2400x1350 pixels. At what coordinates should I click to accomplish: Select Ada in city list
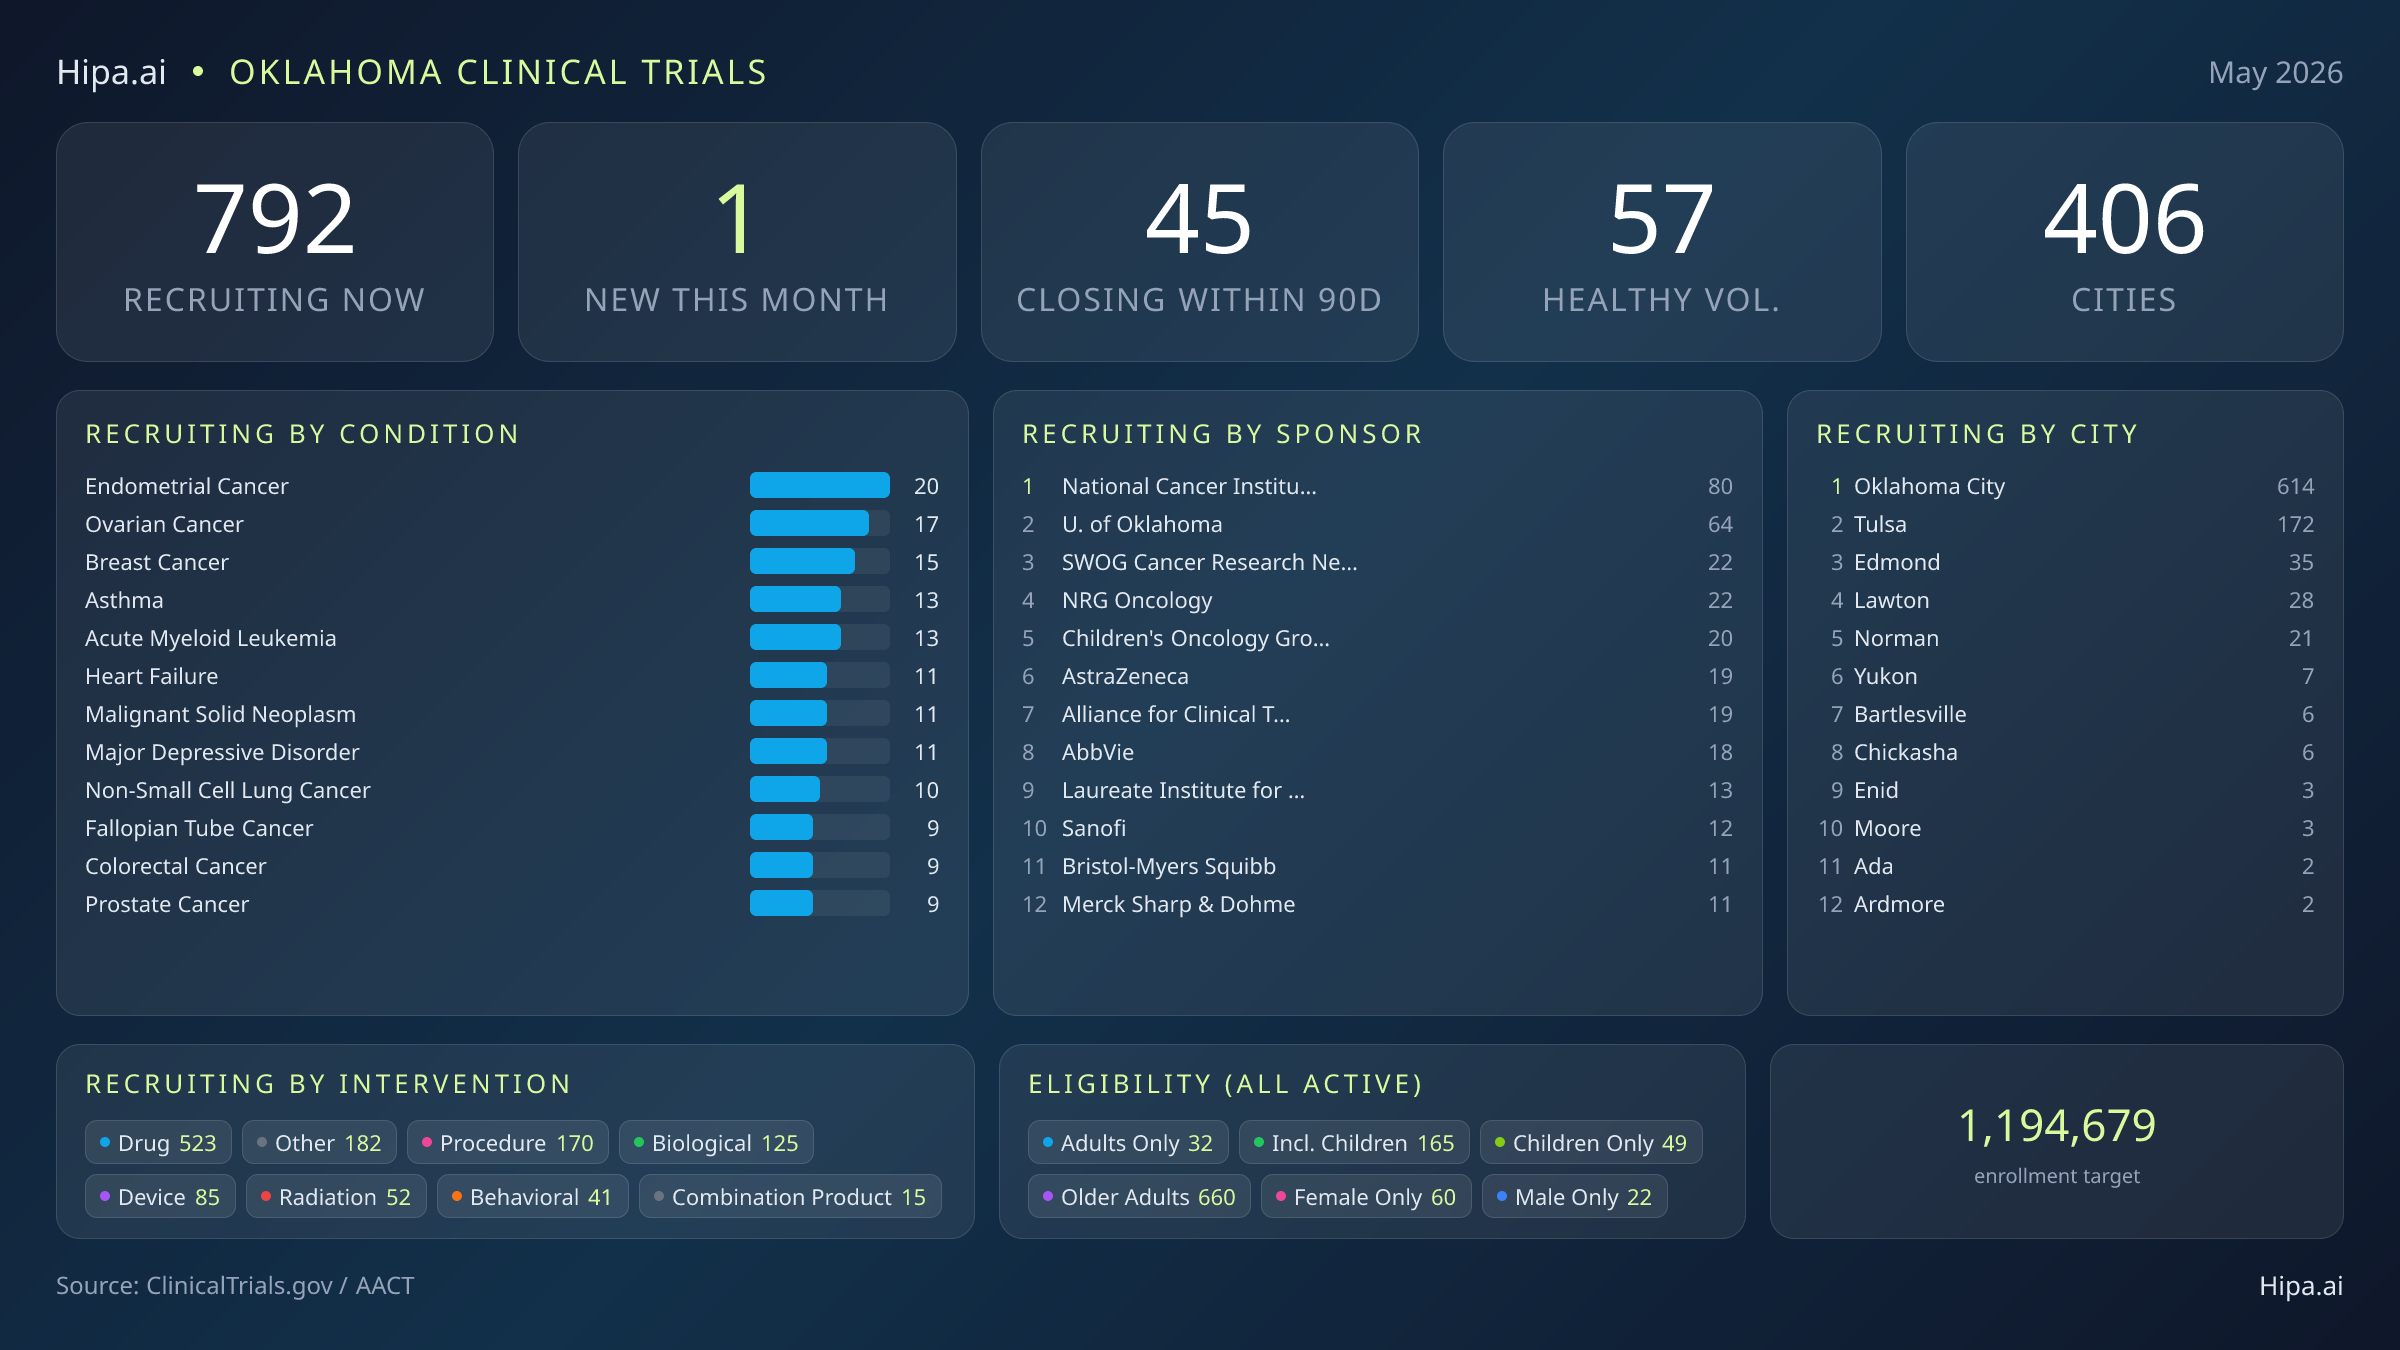(2065, 866)
